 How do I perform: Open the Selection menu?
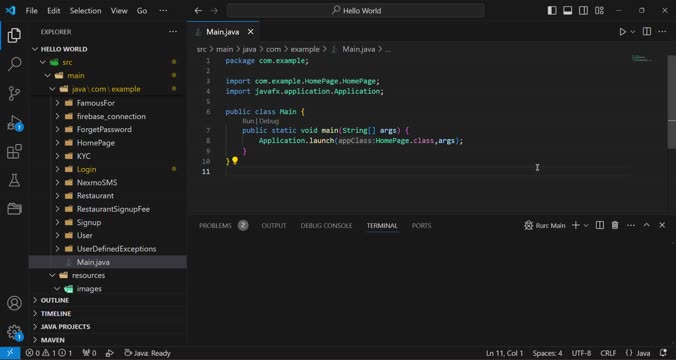(x=85, y=11)
